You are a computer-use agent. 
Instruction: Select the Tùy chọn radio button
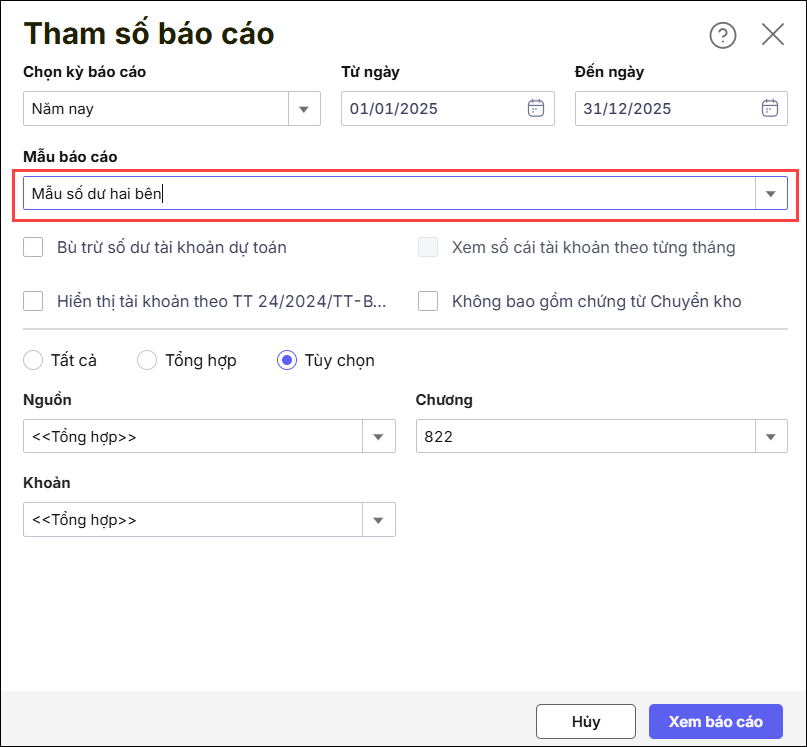point(287,360)
